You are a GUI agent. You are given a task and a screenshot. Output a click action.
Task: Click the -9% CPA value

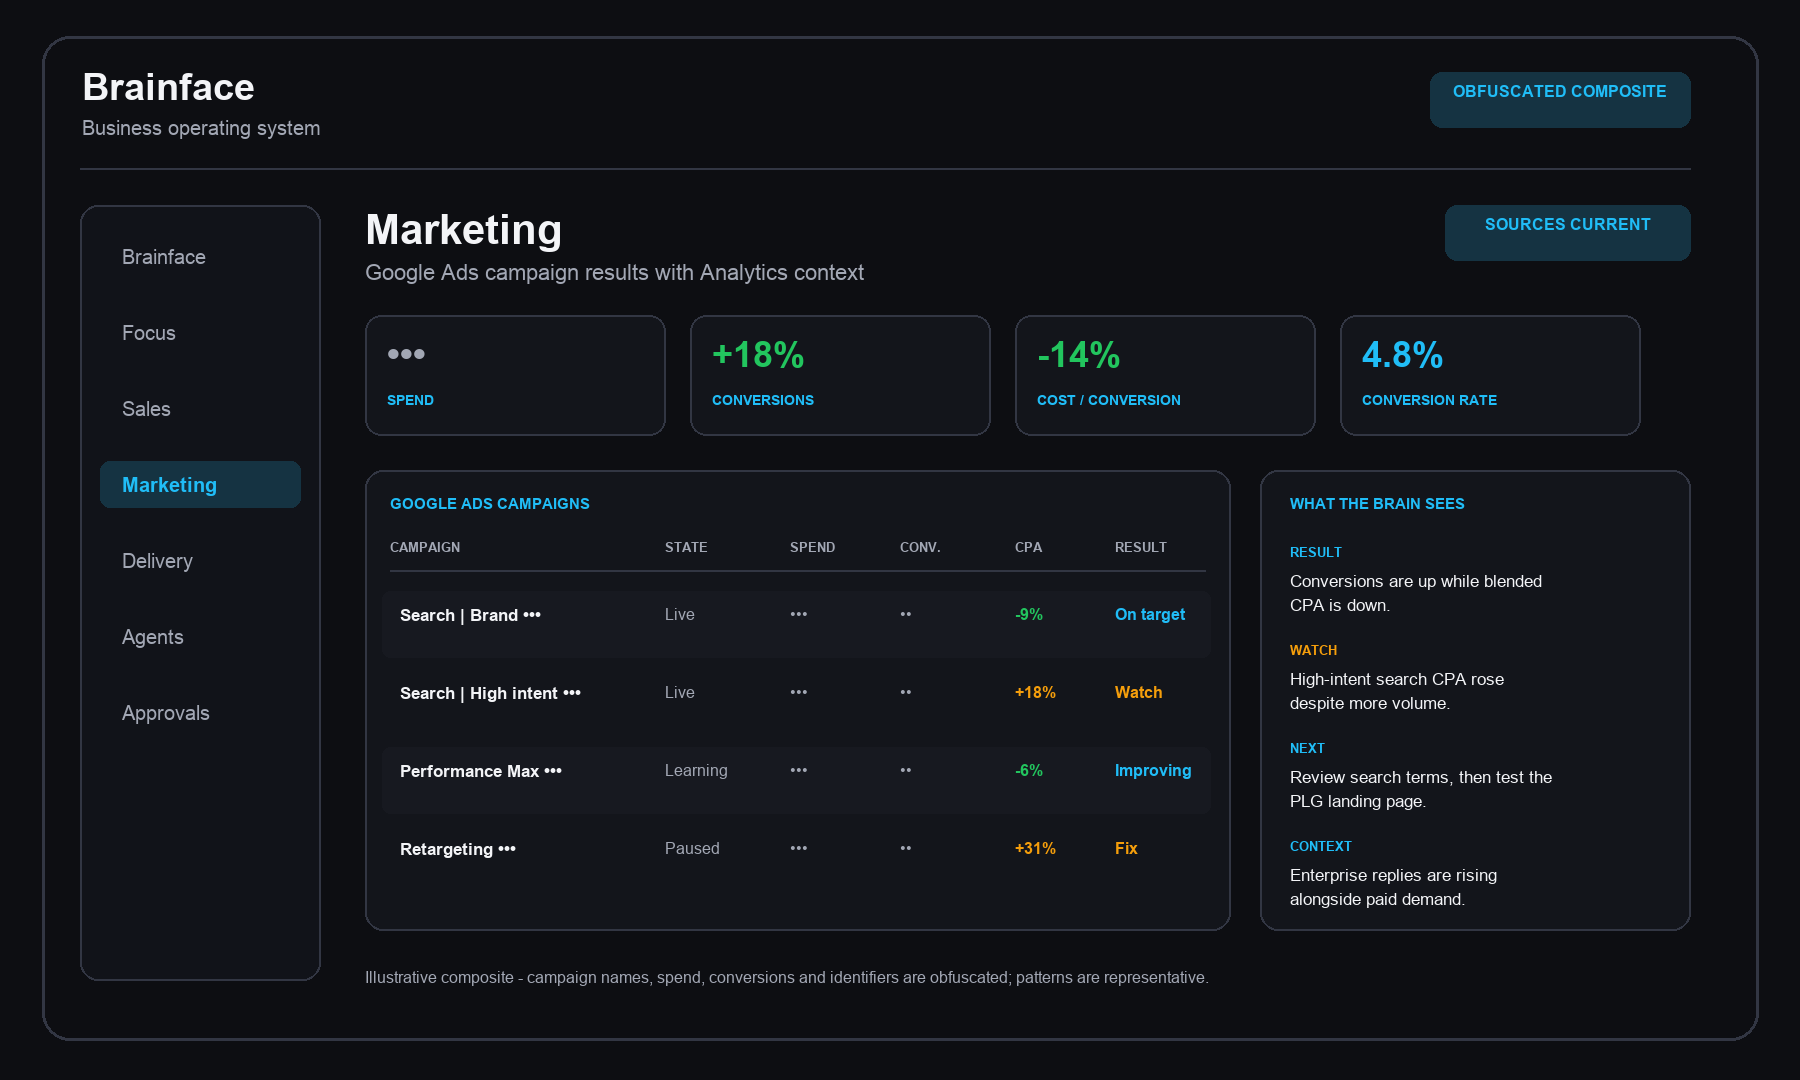click(1028, 614)
